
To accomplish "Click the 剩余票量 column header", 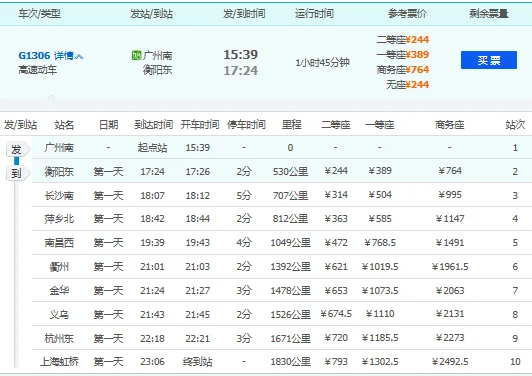I will coord(489,14).
